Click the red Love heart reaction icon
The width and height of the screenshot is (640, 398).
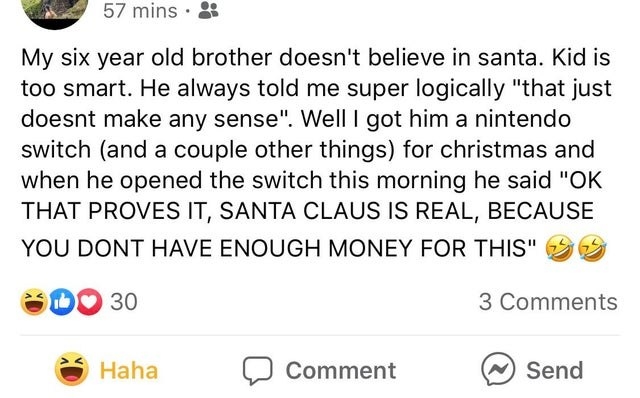pos(89,302)
